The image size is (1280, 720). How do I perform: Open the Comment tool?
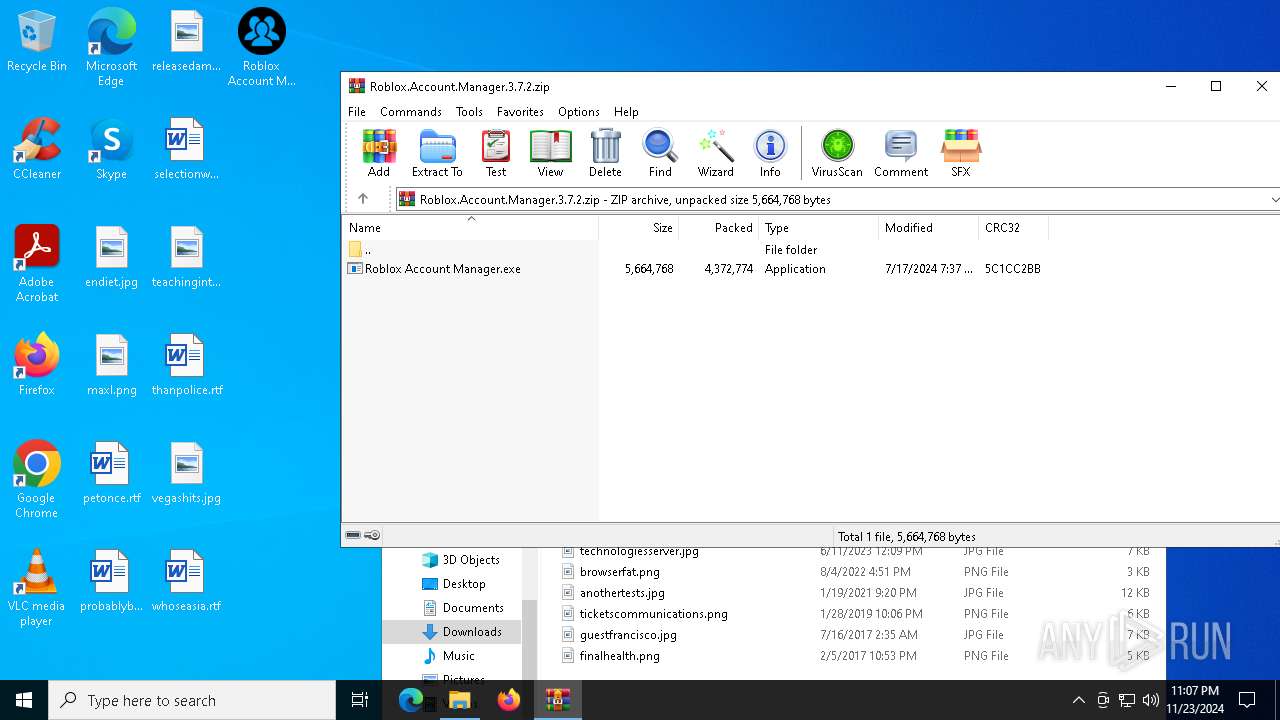(901, 153)
